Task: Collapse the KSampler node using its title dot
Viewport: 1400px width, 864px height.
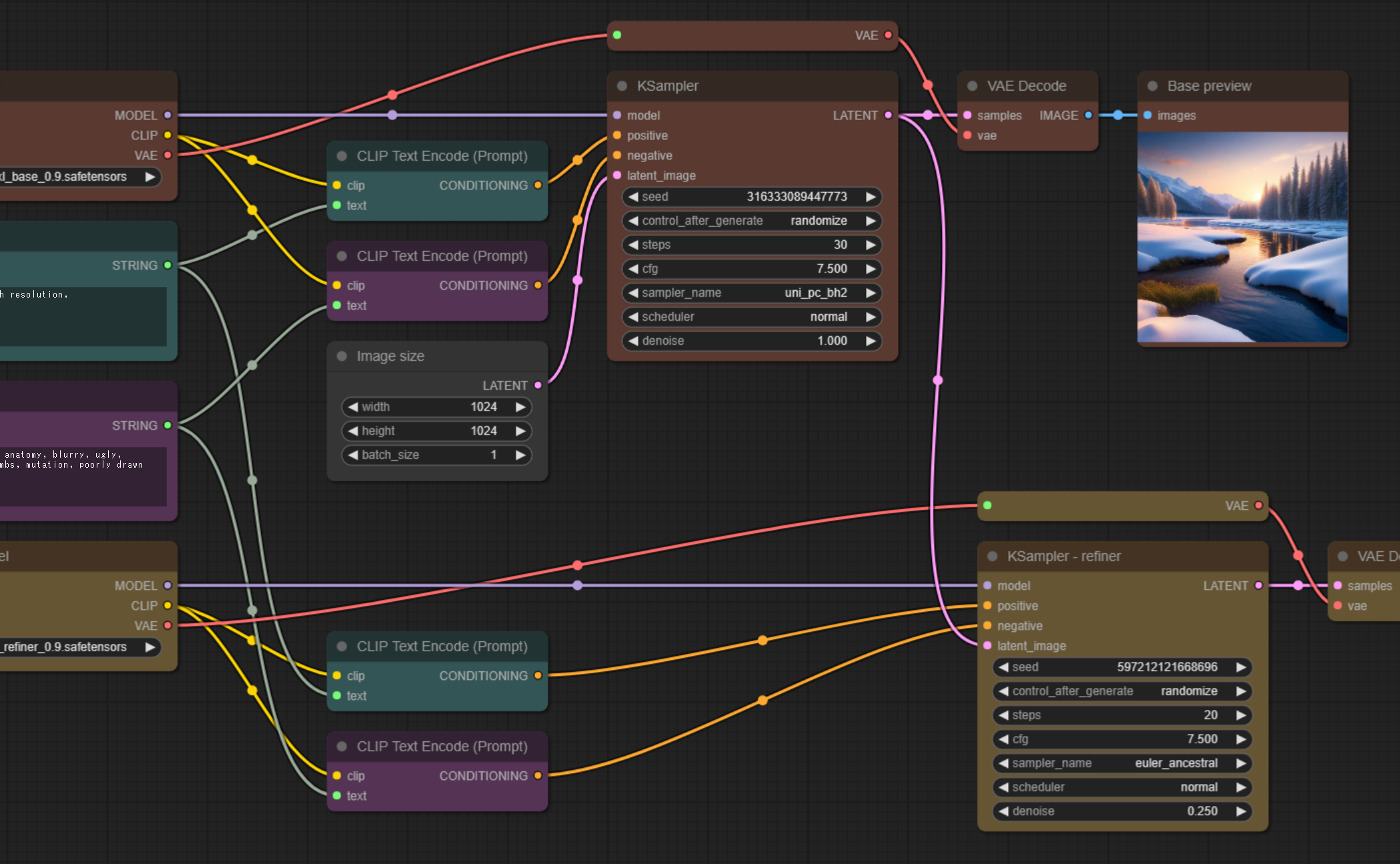Action: [x=622, y=86]
